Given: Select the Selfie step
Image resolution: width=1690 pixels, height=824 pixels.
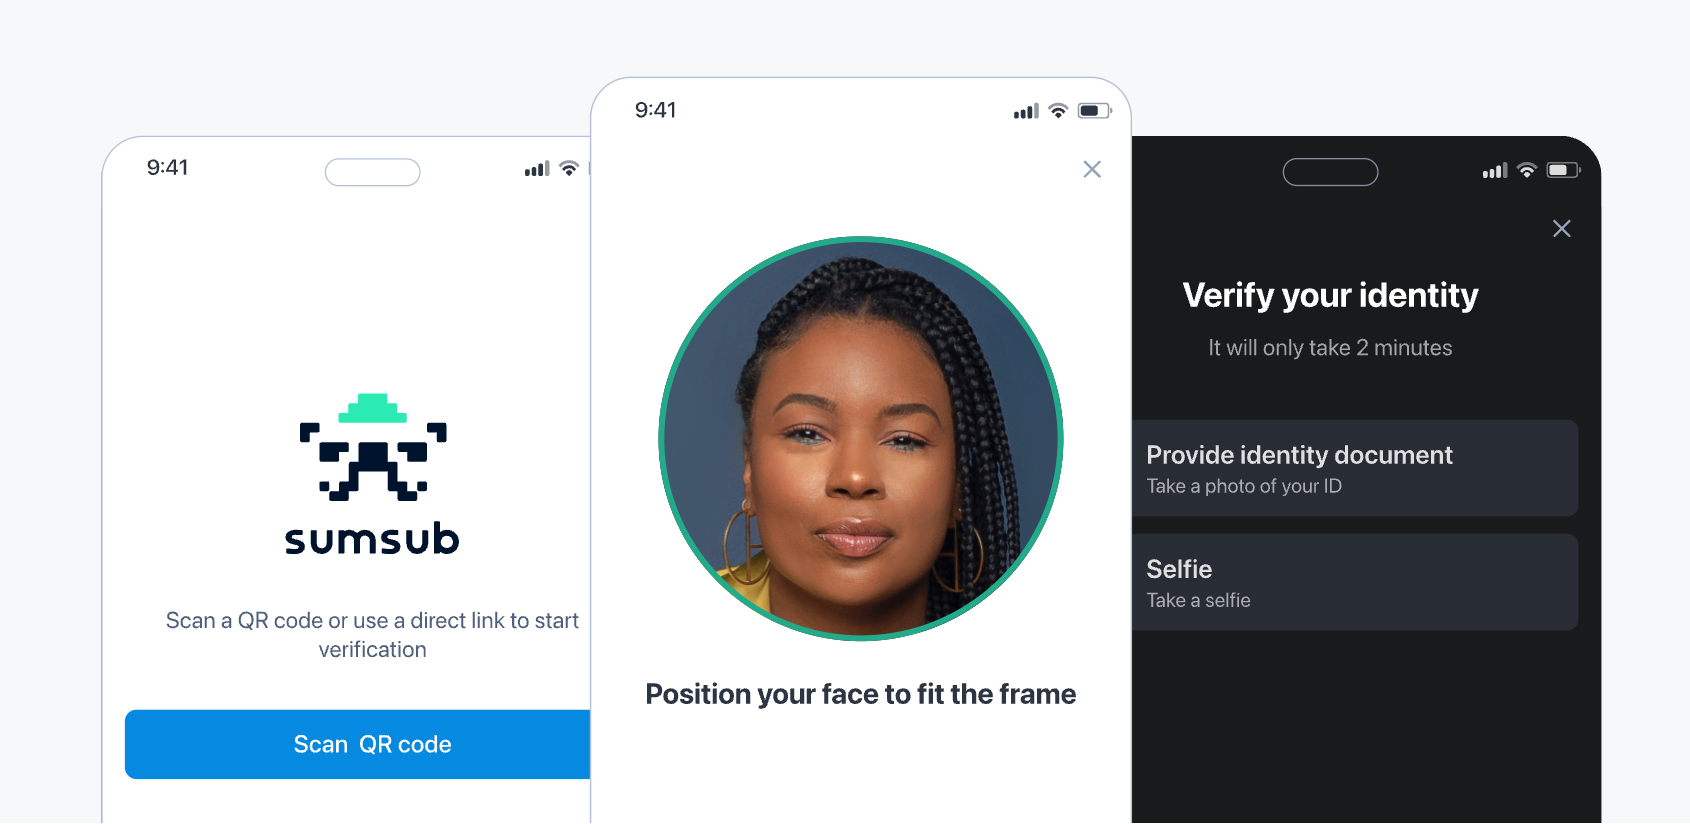Looking at the screenshot, I should coord(1355,582).
